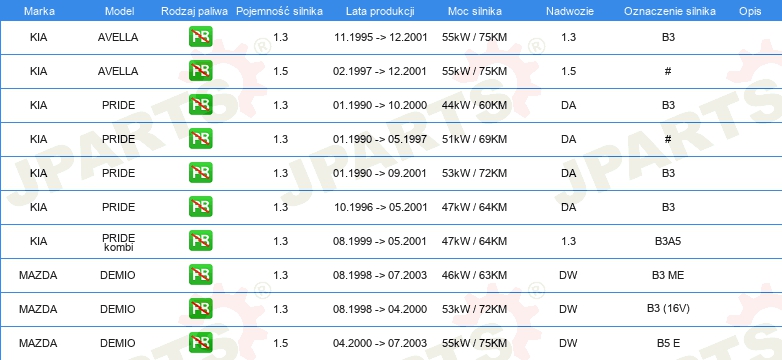Click the fuel icon in the PRIDE kombi row
This screenshot has height=360, width=782.
(200, 241)
